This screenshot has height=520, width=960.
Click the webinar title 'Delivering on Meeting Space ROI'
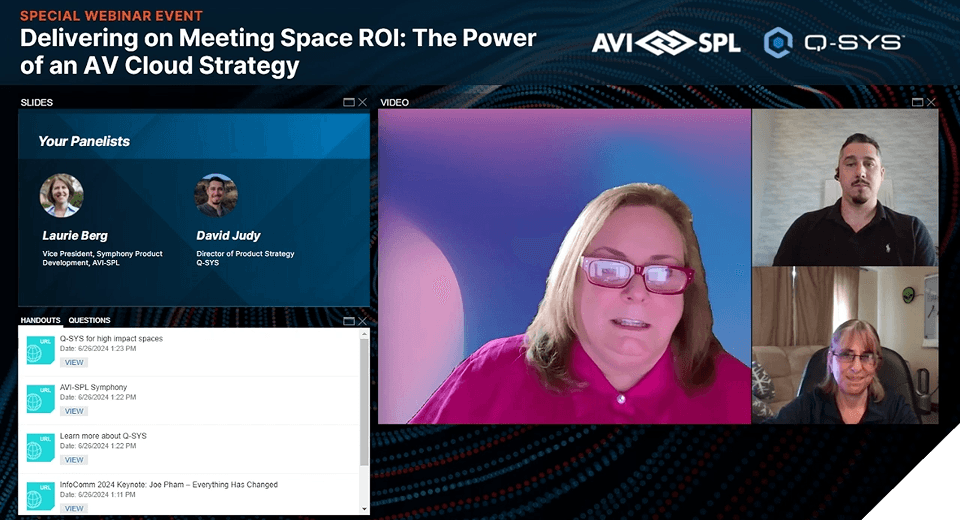coord(278,52)
